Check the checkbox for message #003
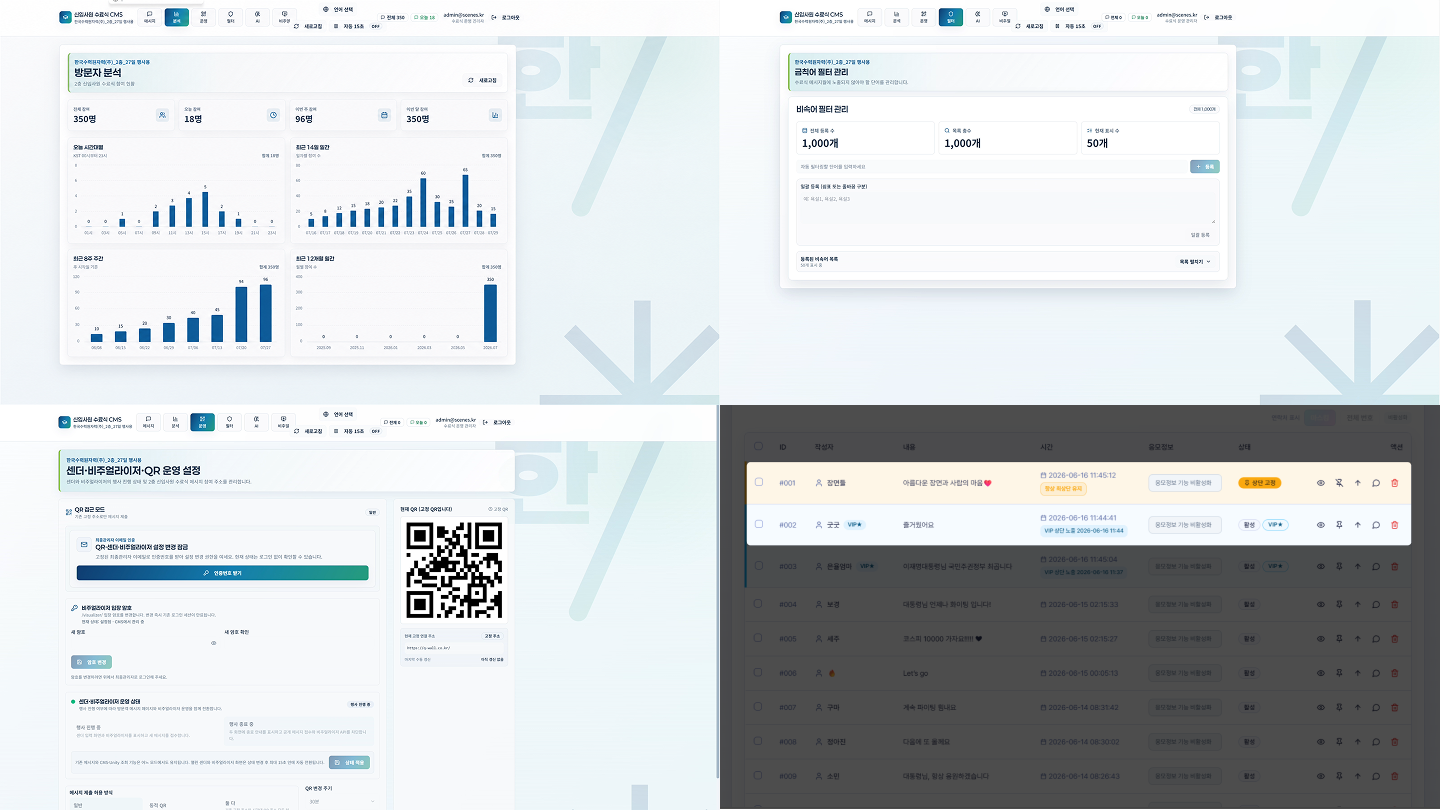Viewport: 1440px width, 810px height. pos(758,566)
